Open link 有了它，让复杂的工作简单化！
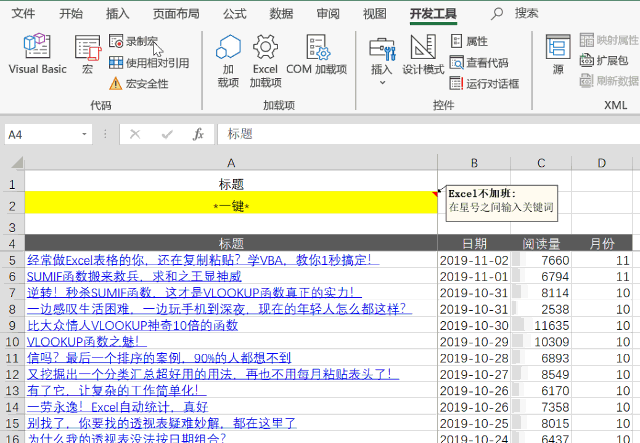Screen dimensions: 640x443 click(117, 391)
